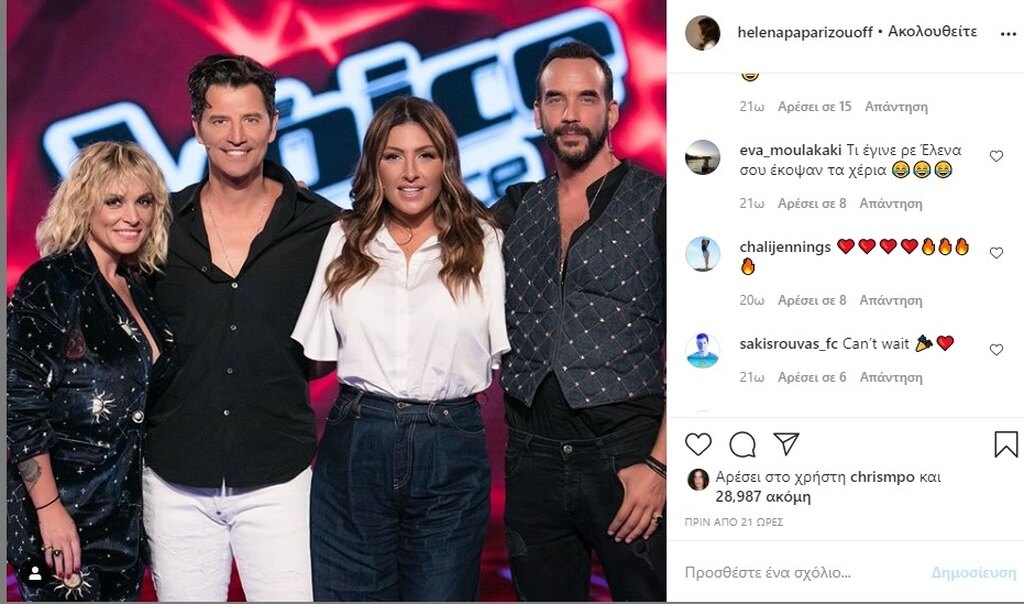Image resolution: width=1024 pixels, height=604 pixels.
Task: Share the post via paper plane icon
Action: coord(786,443)
